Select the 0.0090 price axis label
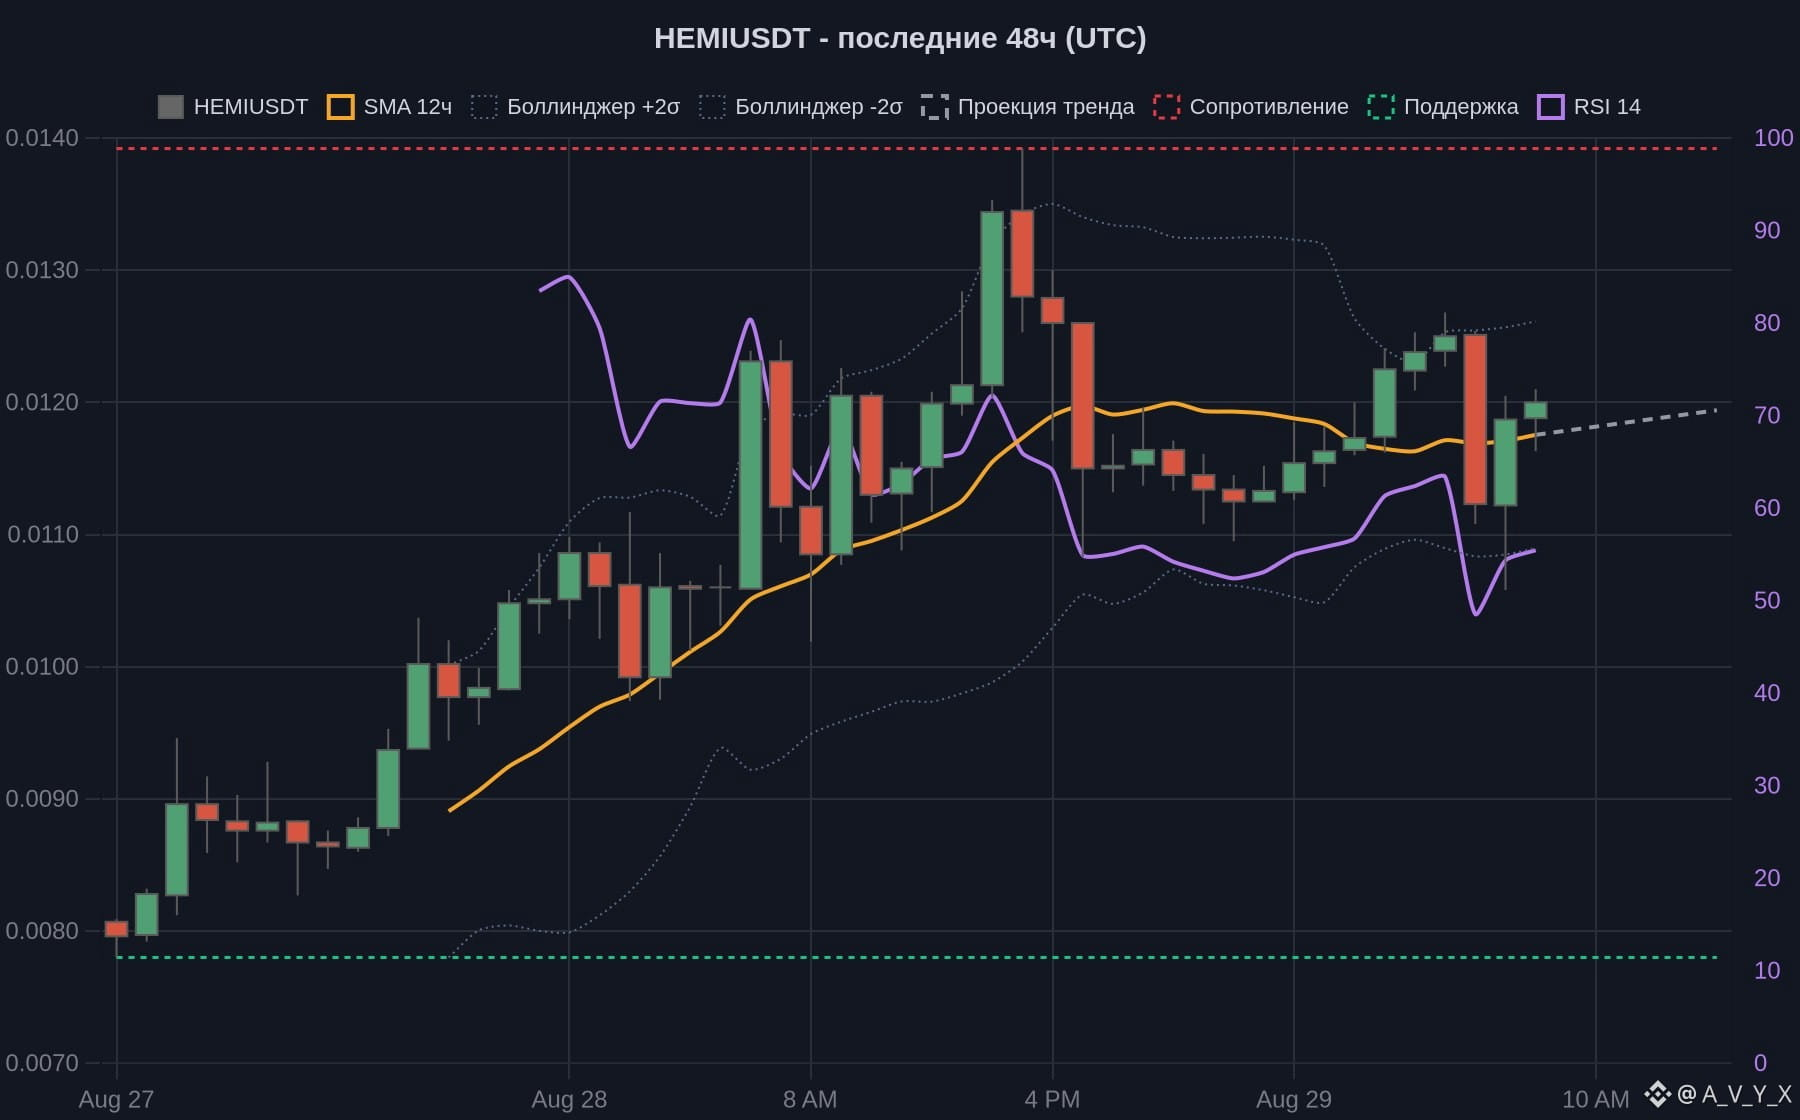Viewport: 1800px width, 1120px height. tap(42, 799)
